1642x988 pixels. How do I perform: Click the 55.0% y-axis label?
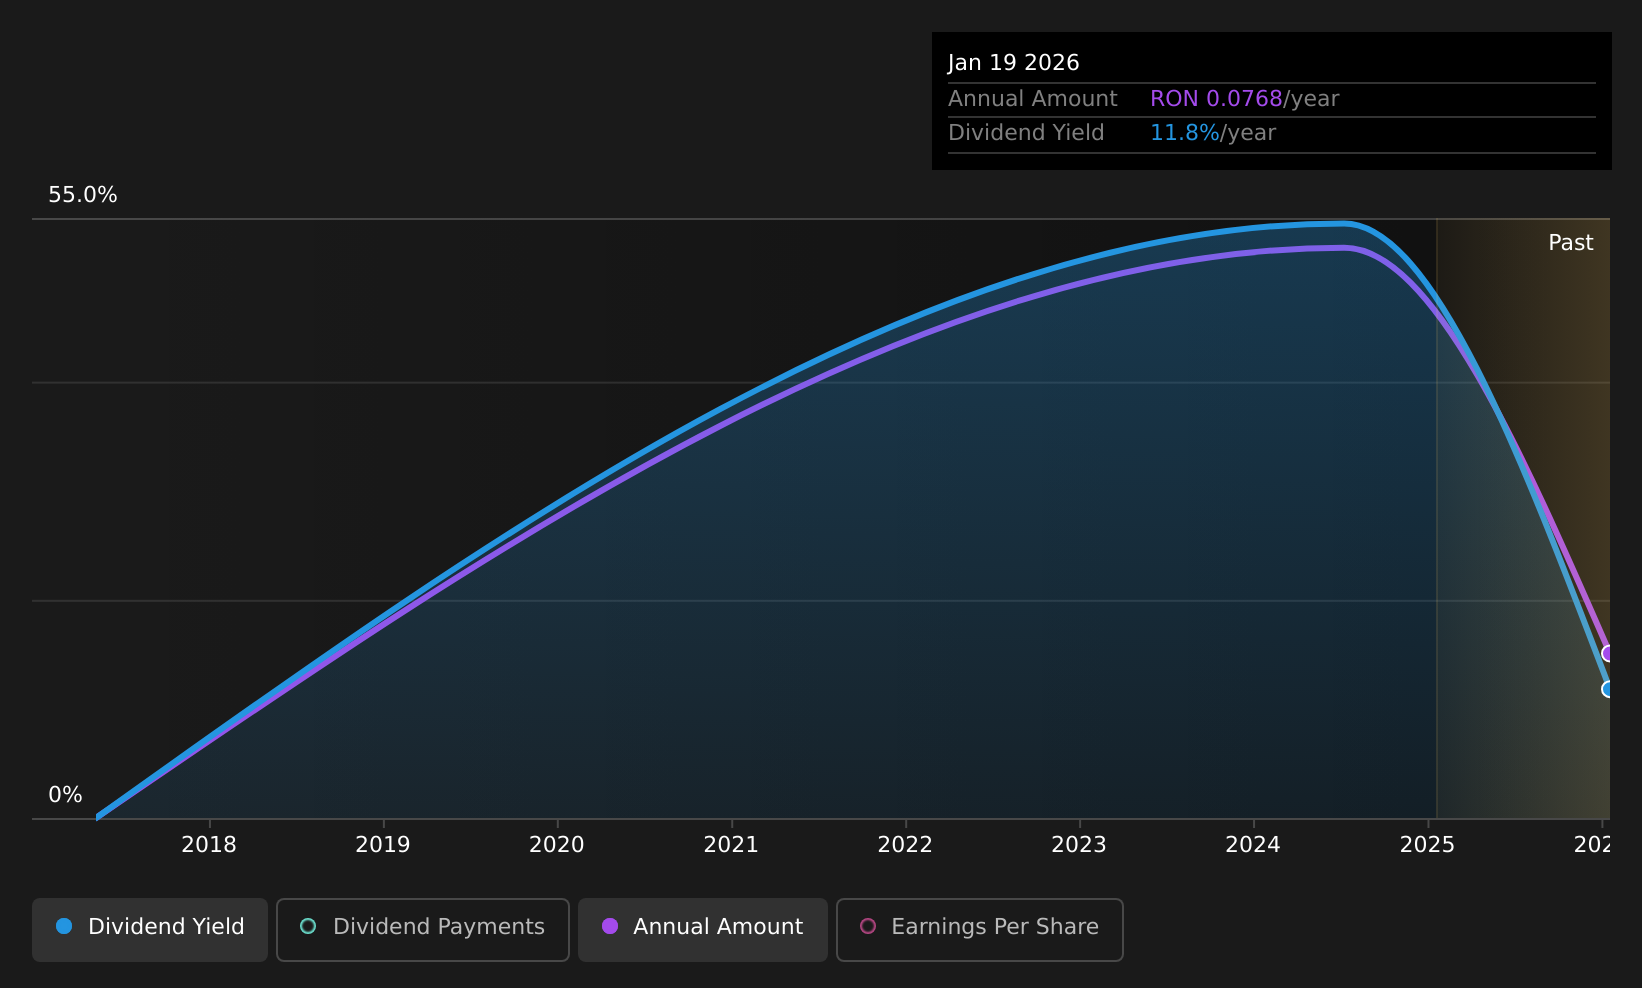click(x=83, y=195)
